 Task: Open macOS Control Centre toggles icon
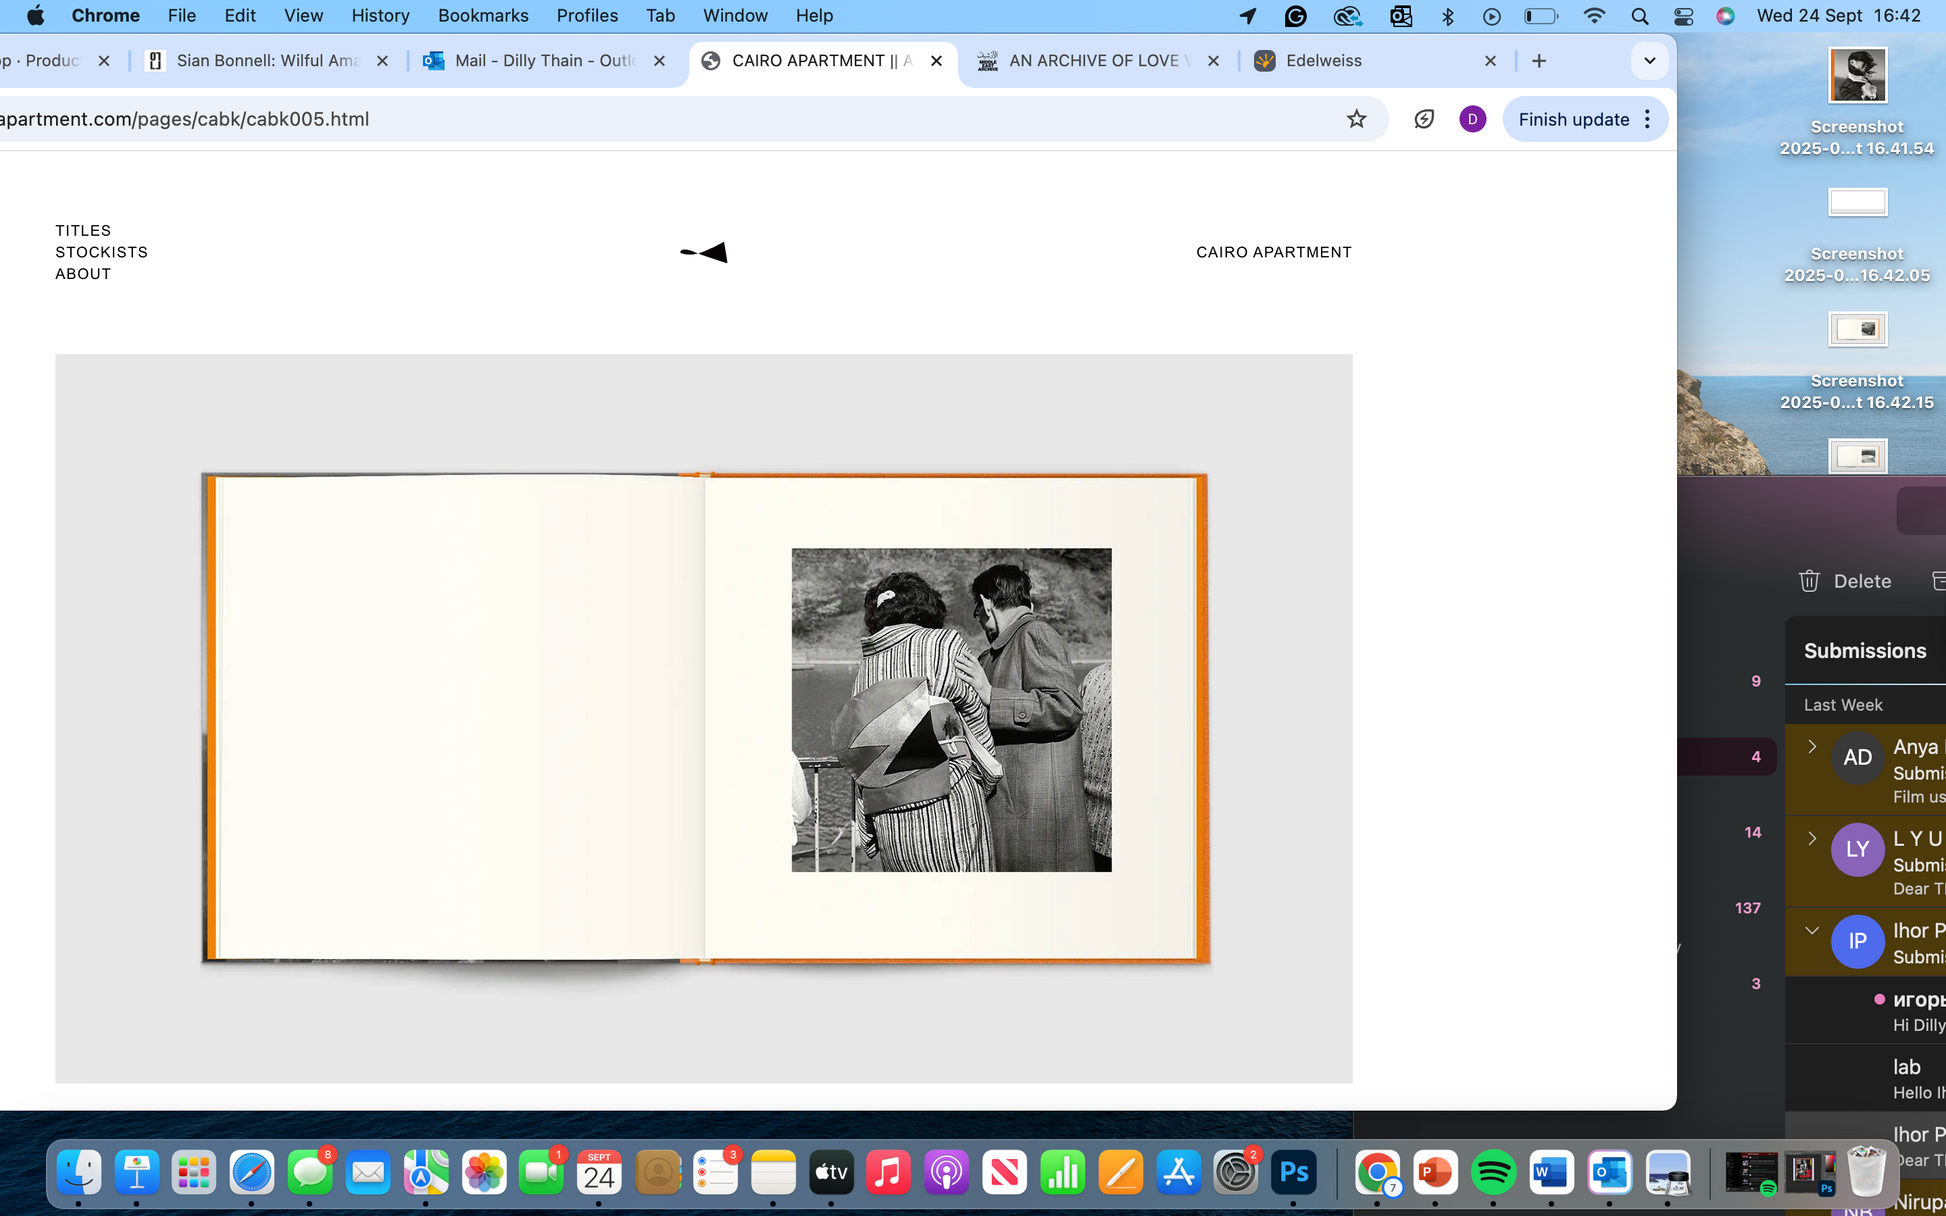tap(1683, 16)
